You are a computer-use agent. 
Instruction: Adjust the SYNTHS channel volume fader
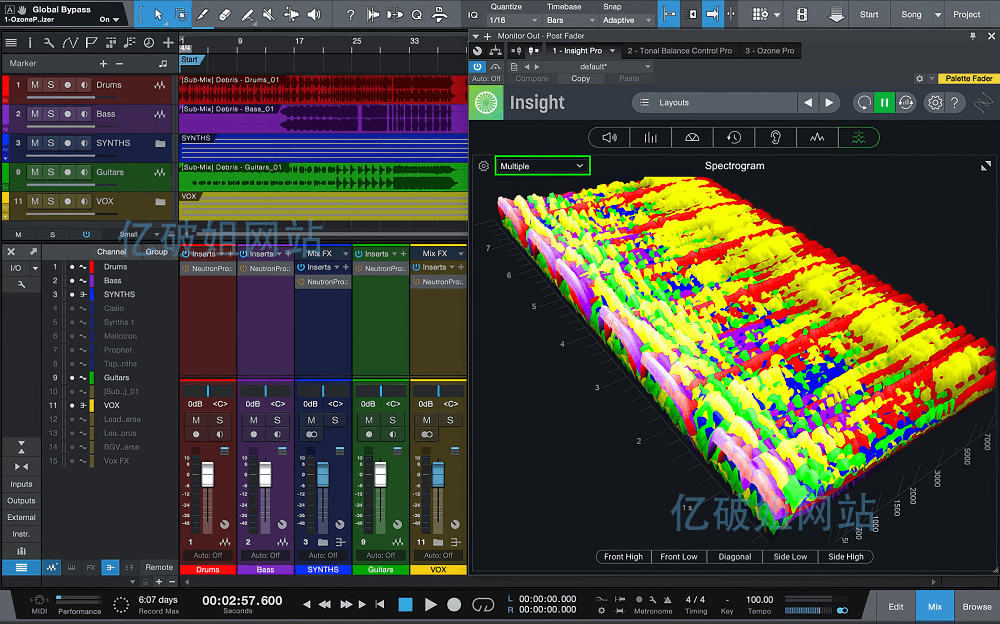point(323,475)
